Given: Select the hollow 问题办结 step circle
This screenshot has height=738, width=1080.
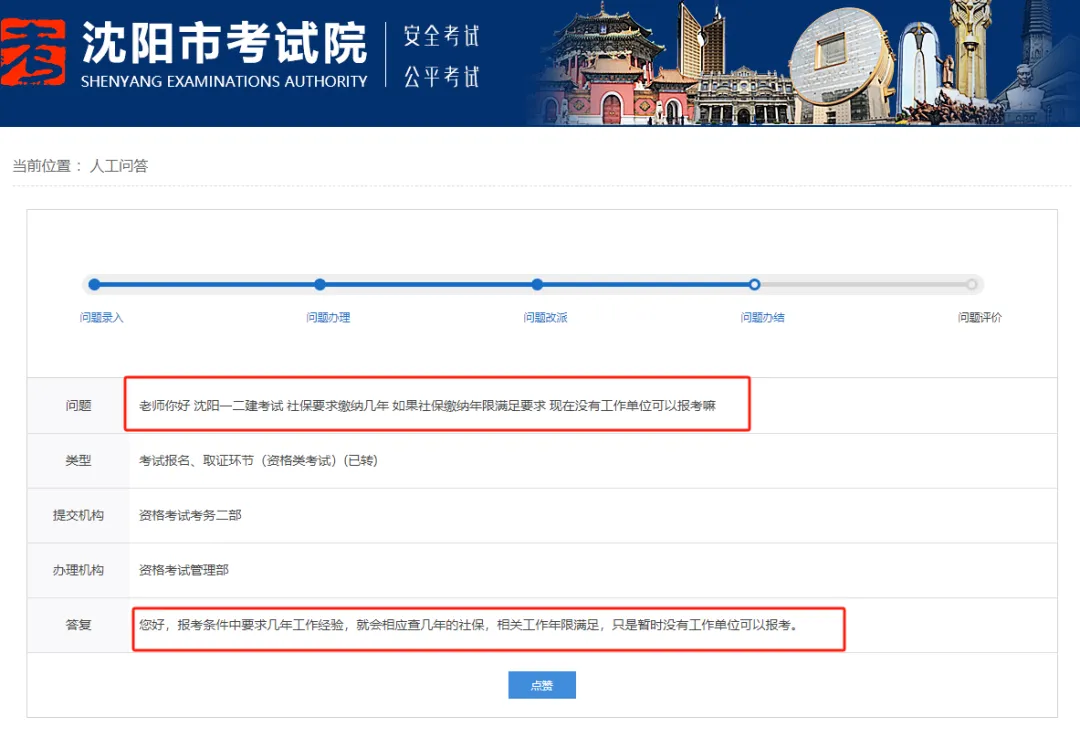Looking at the screenshot, I should (755, 284).
